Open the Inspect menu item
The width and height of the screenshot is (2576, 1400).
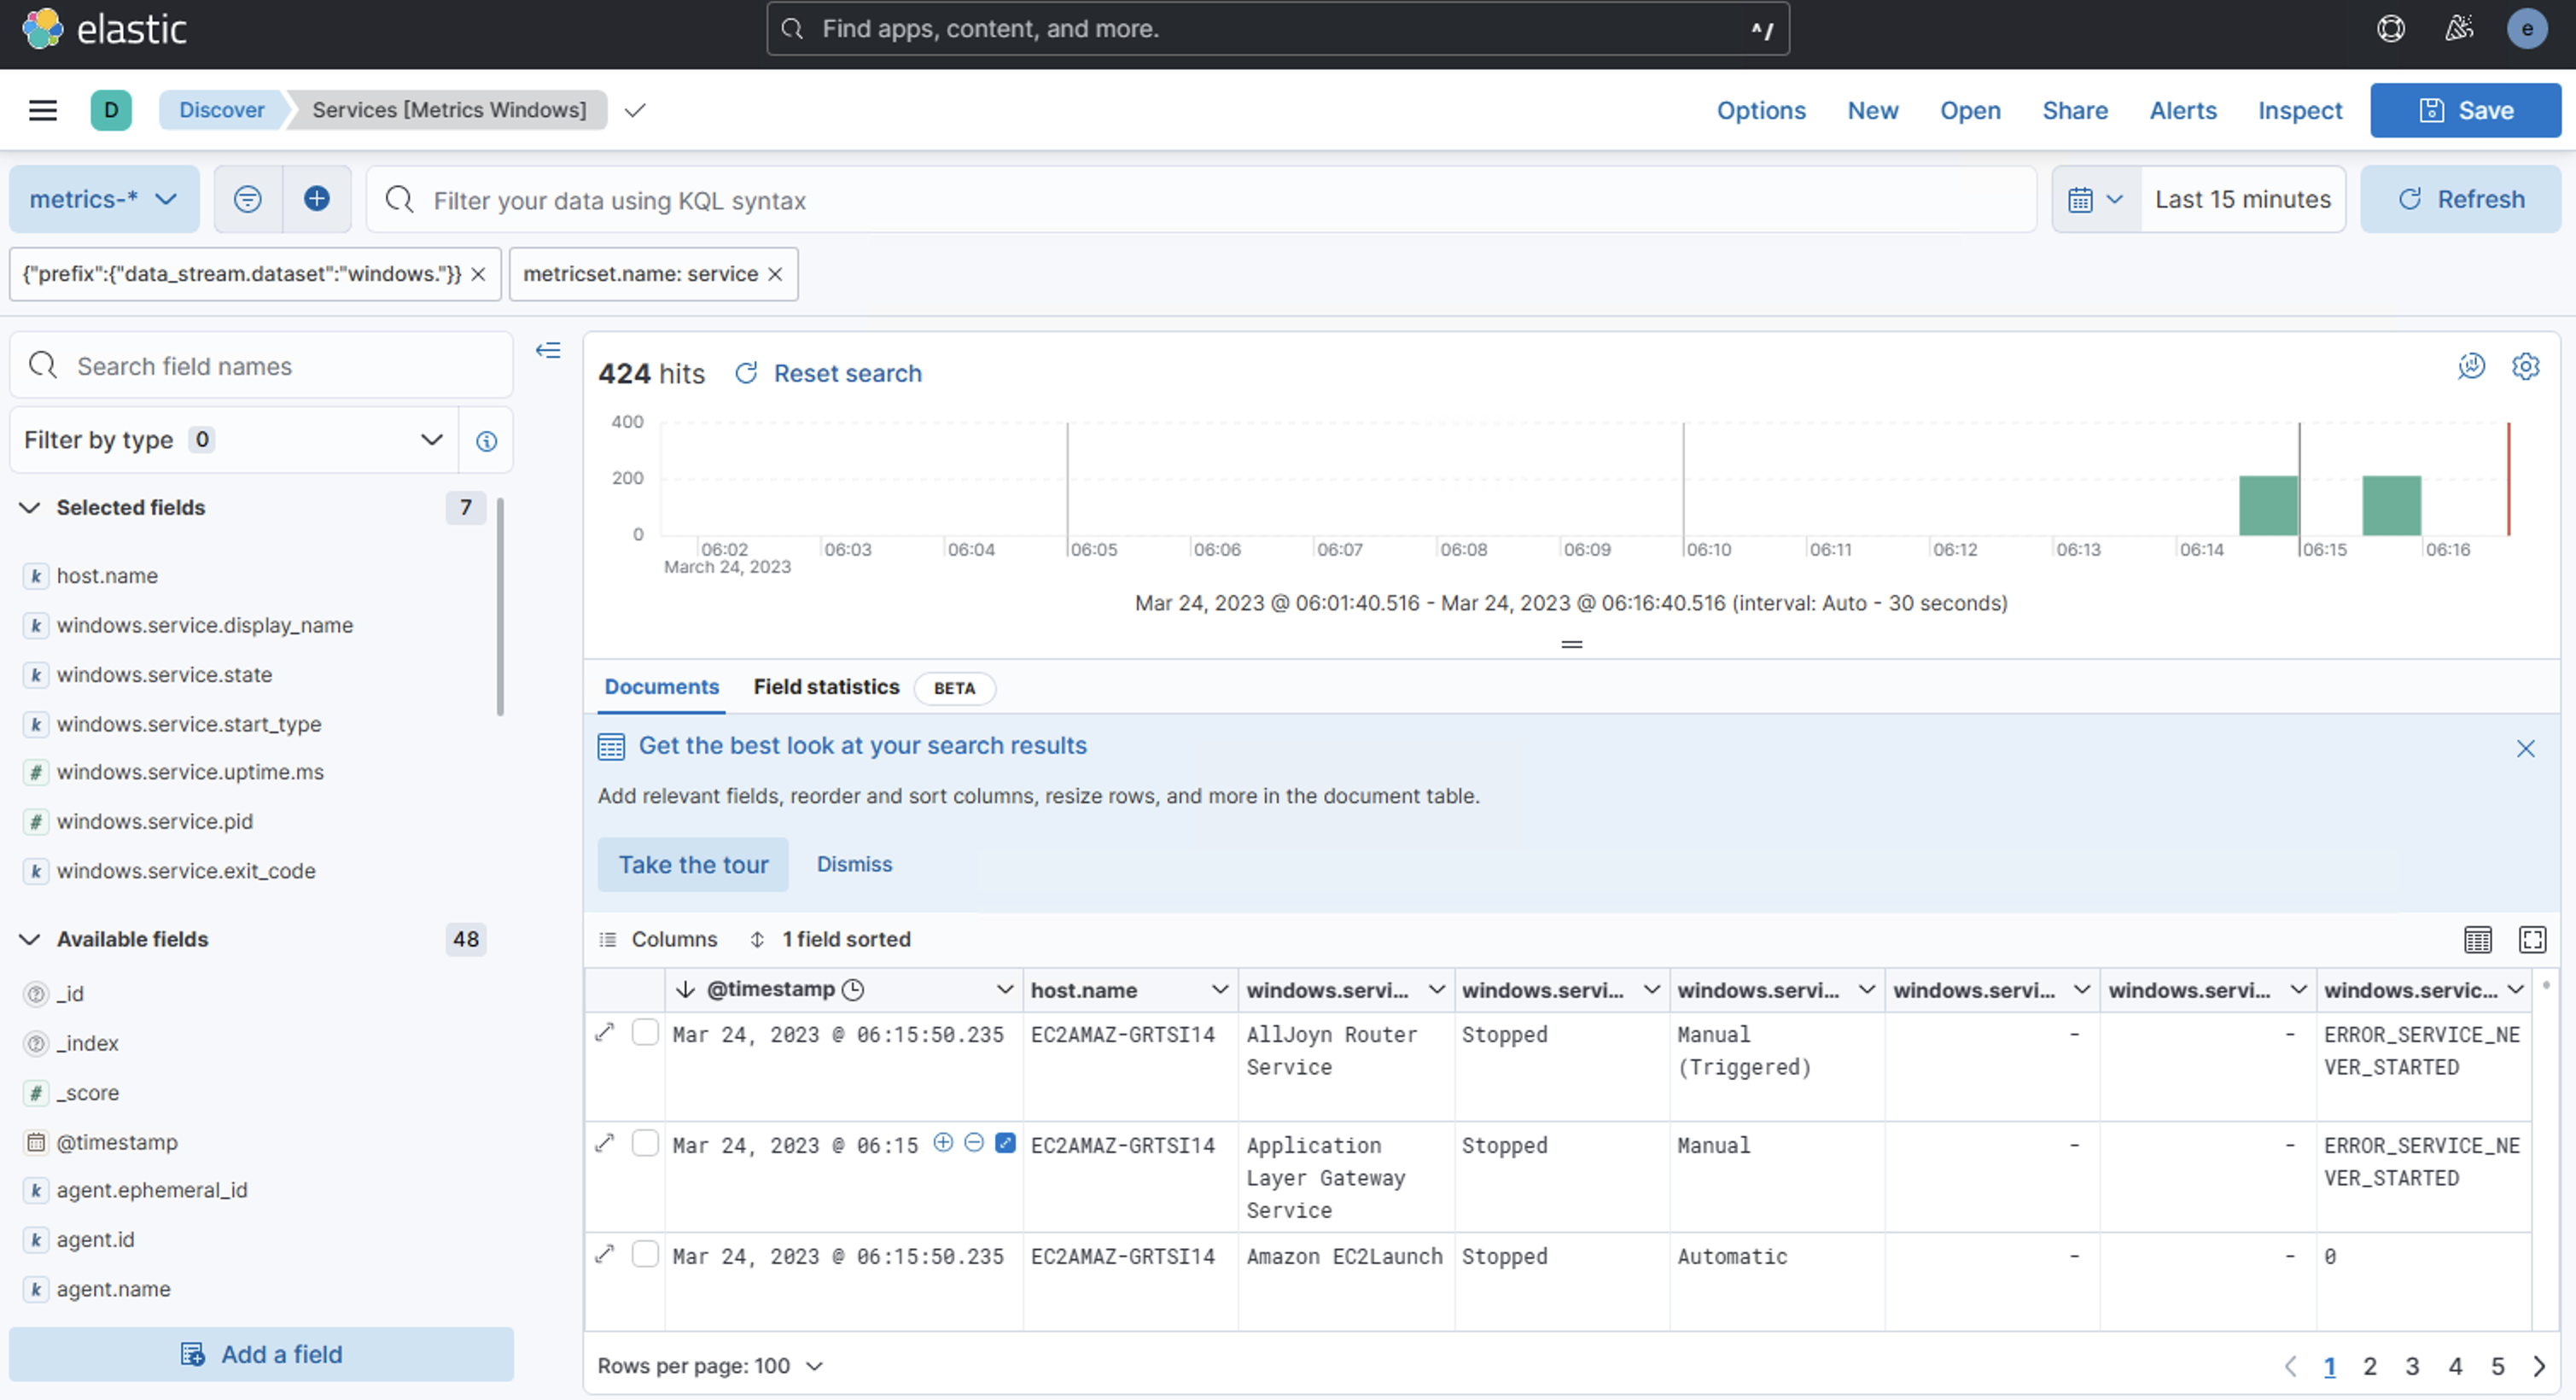[x=2299, y=110]
